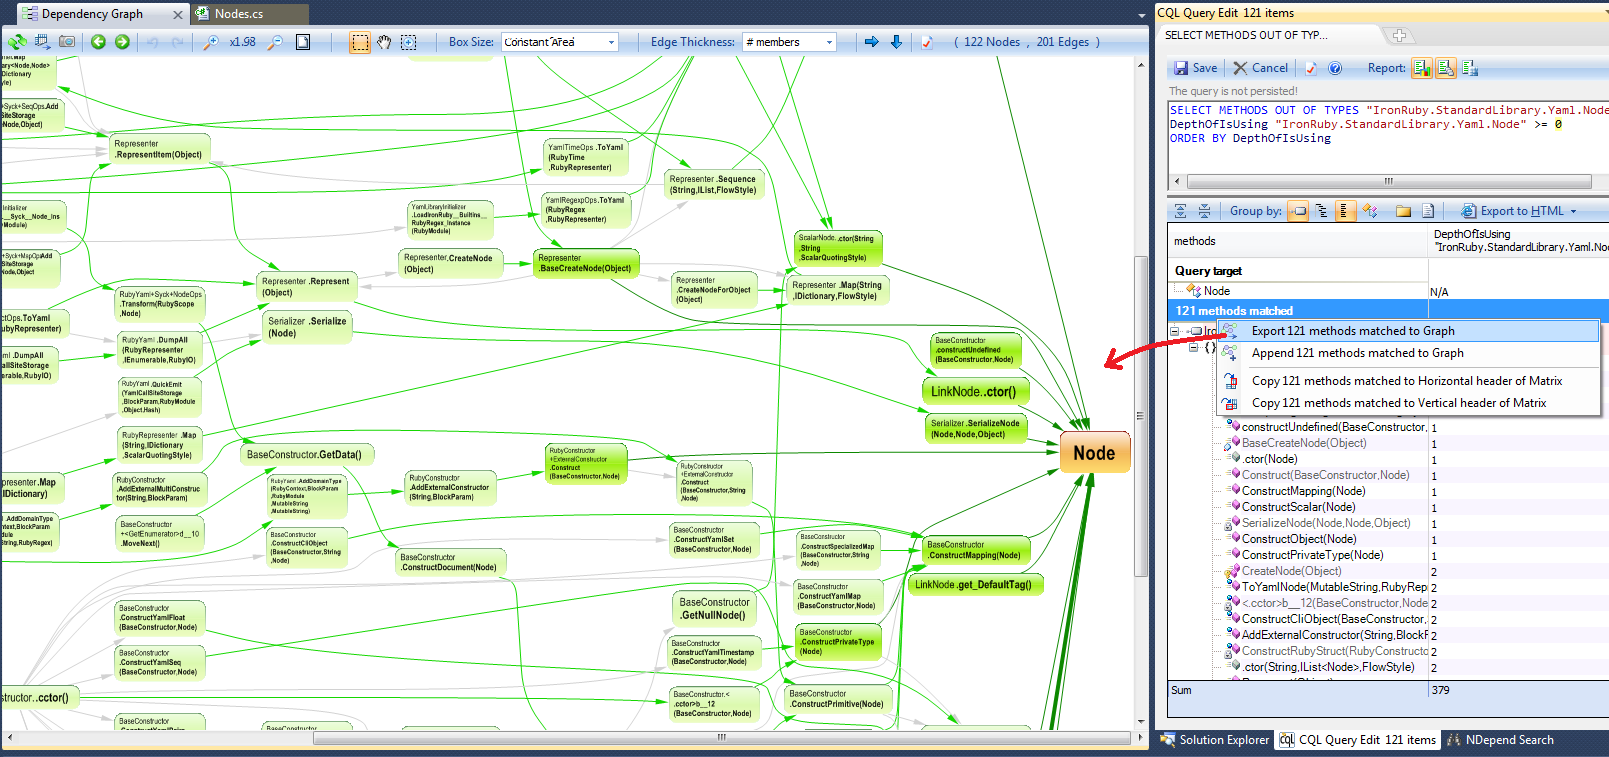Open the Solution Explorer tab
This screenshot has height=757, width=1609.
click(1215, 740)
